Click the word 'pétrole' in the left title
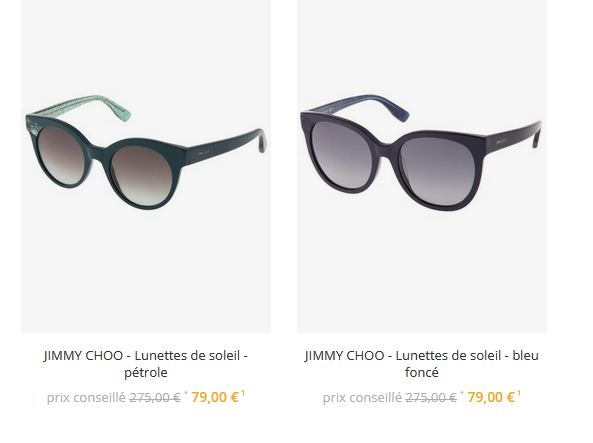The image size is (593, 443). 146,373
